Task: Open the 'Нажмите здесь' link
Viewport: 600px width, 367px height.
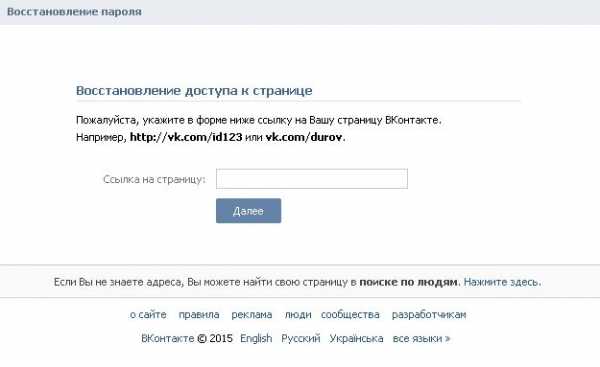Action: click(502, 282)
